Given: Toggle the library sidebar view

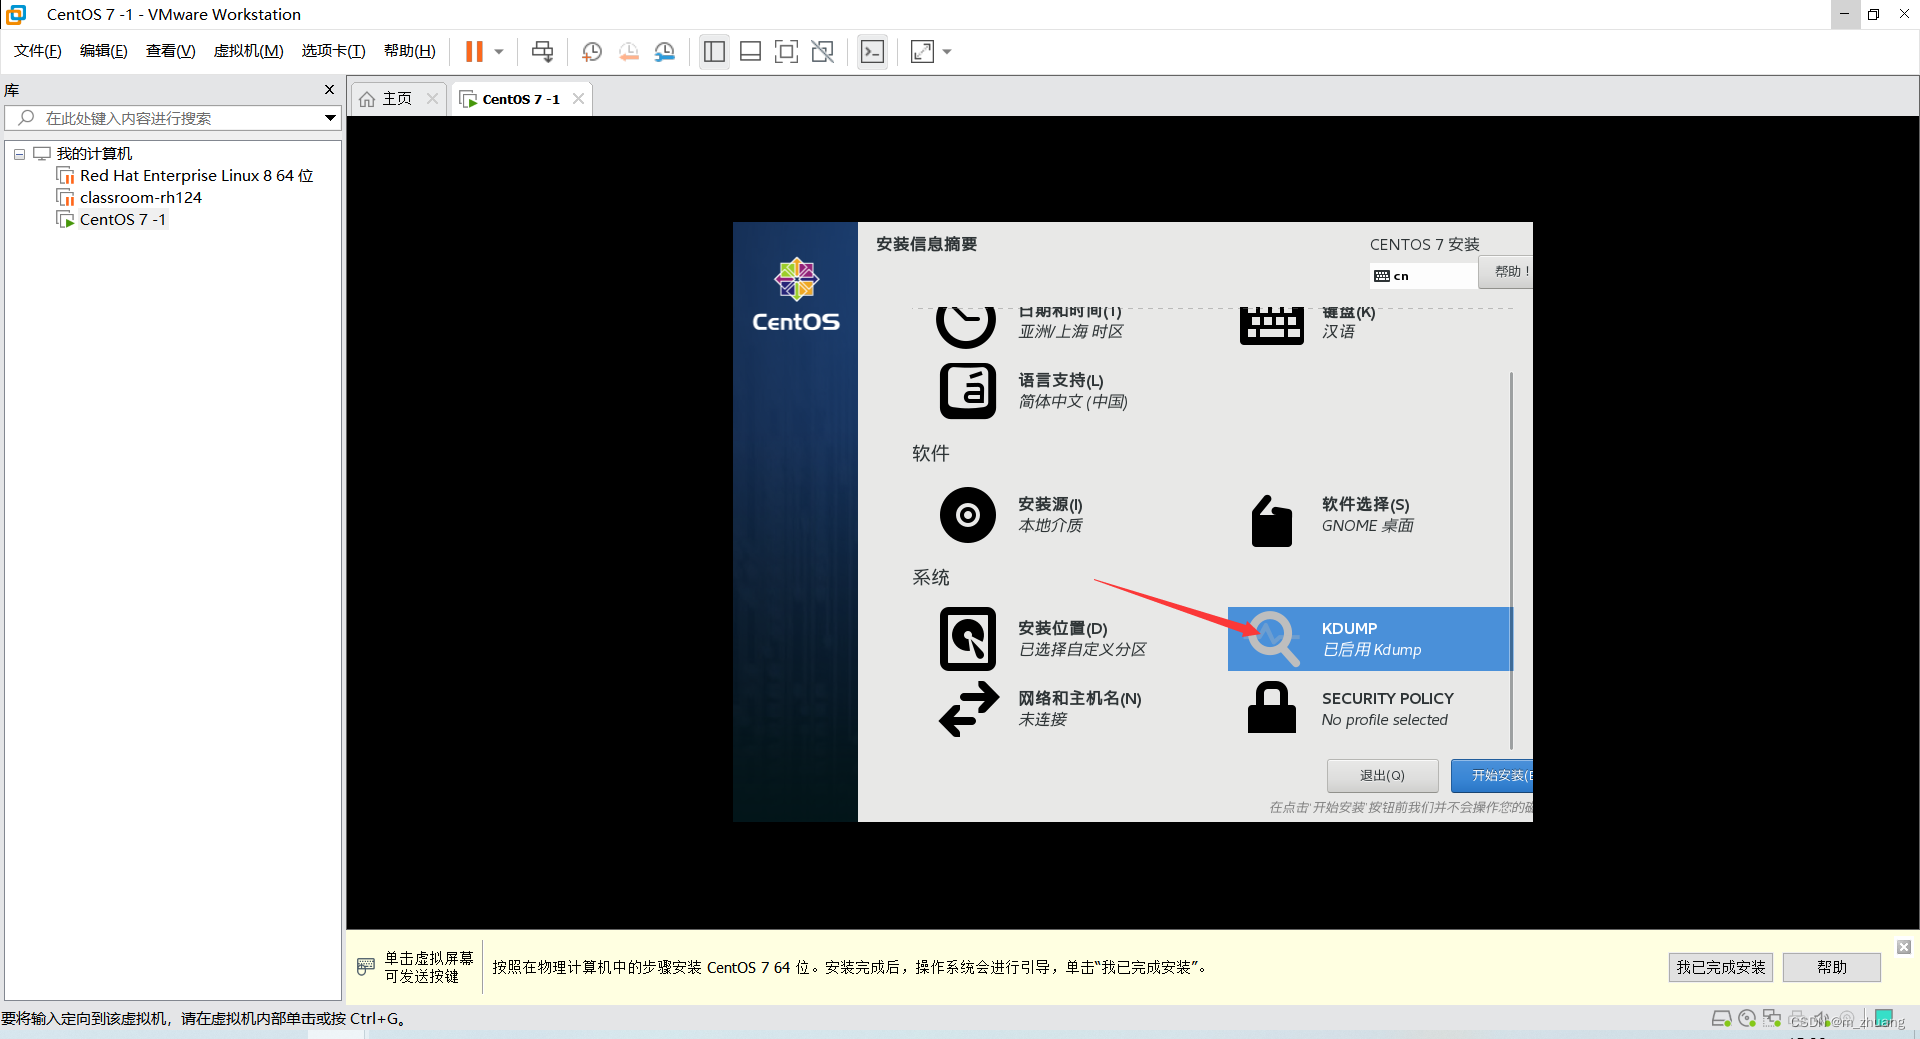Looking at the screenshot, I should 714,51.
